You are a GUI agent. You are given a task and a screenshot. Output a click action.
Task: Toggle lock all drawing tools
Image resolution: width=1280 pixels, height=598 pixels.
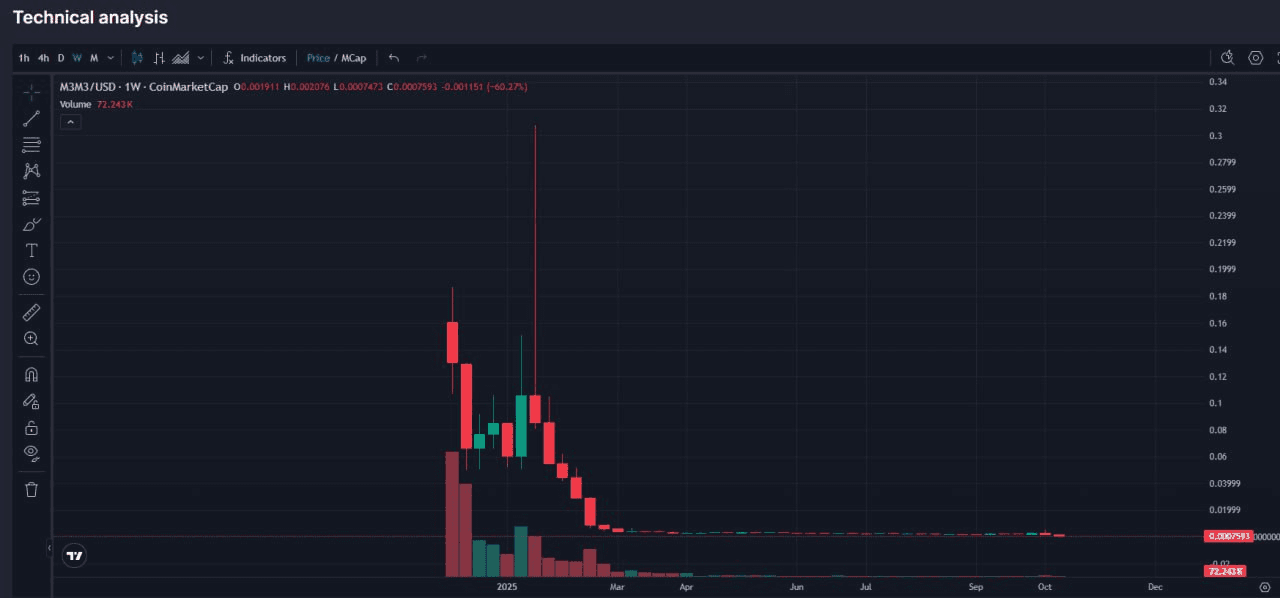tap(31, 428)
